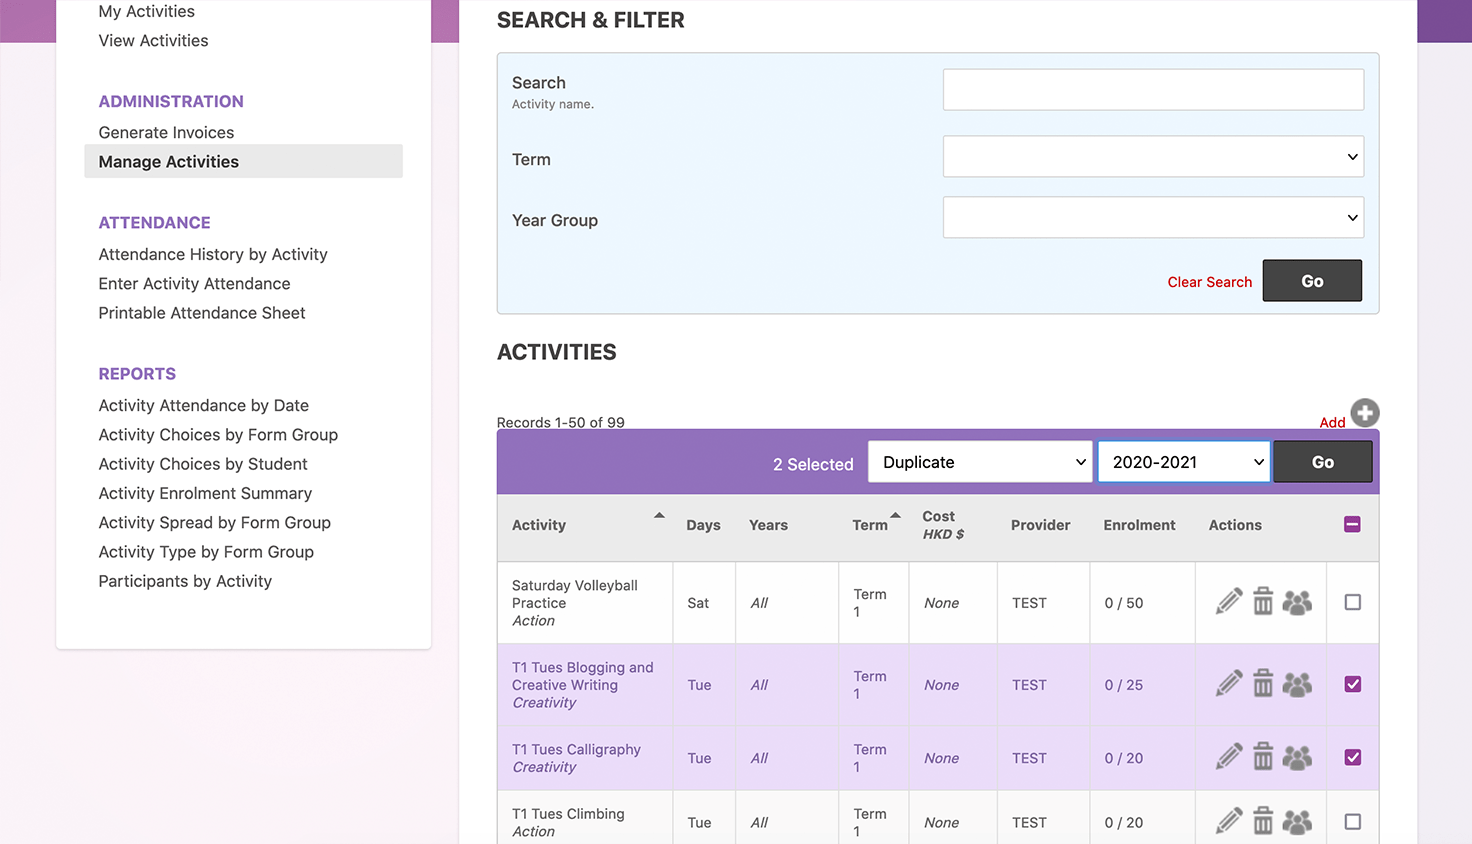Viewport: 1472px width, 844px height.
Task: Delete the Saturday Volleyball Practice activity
Action: [x=1263, y=601]
